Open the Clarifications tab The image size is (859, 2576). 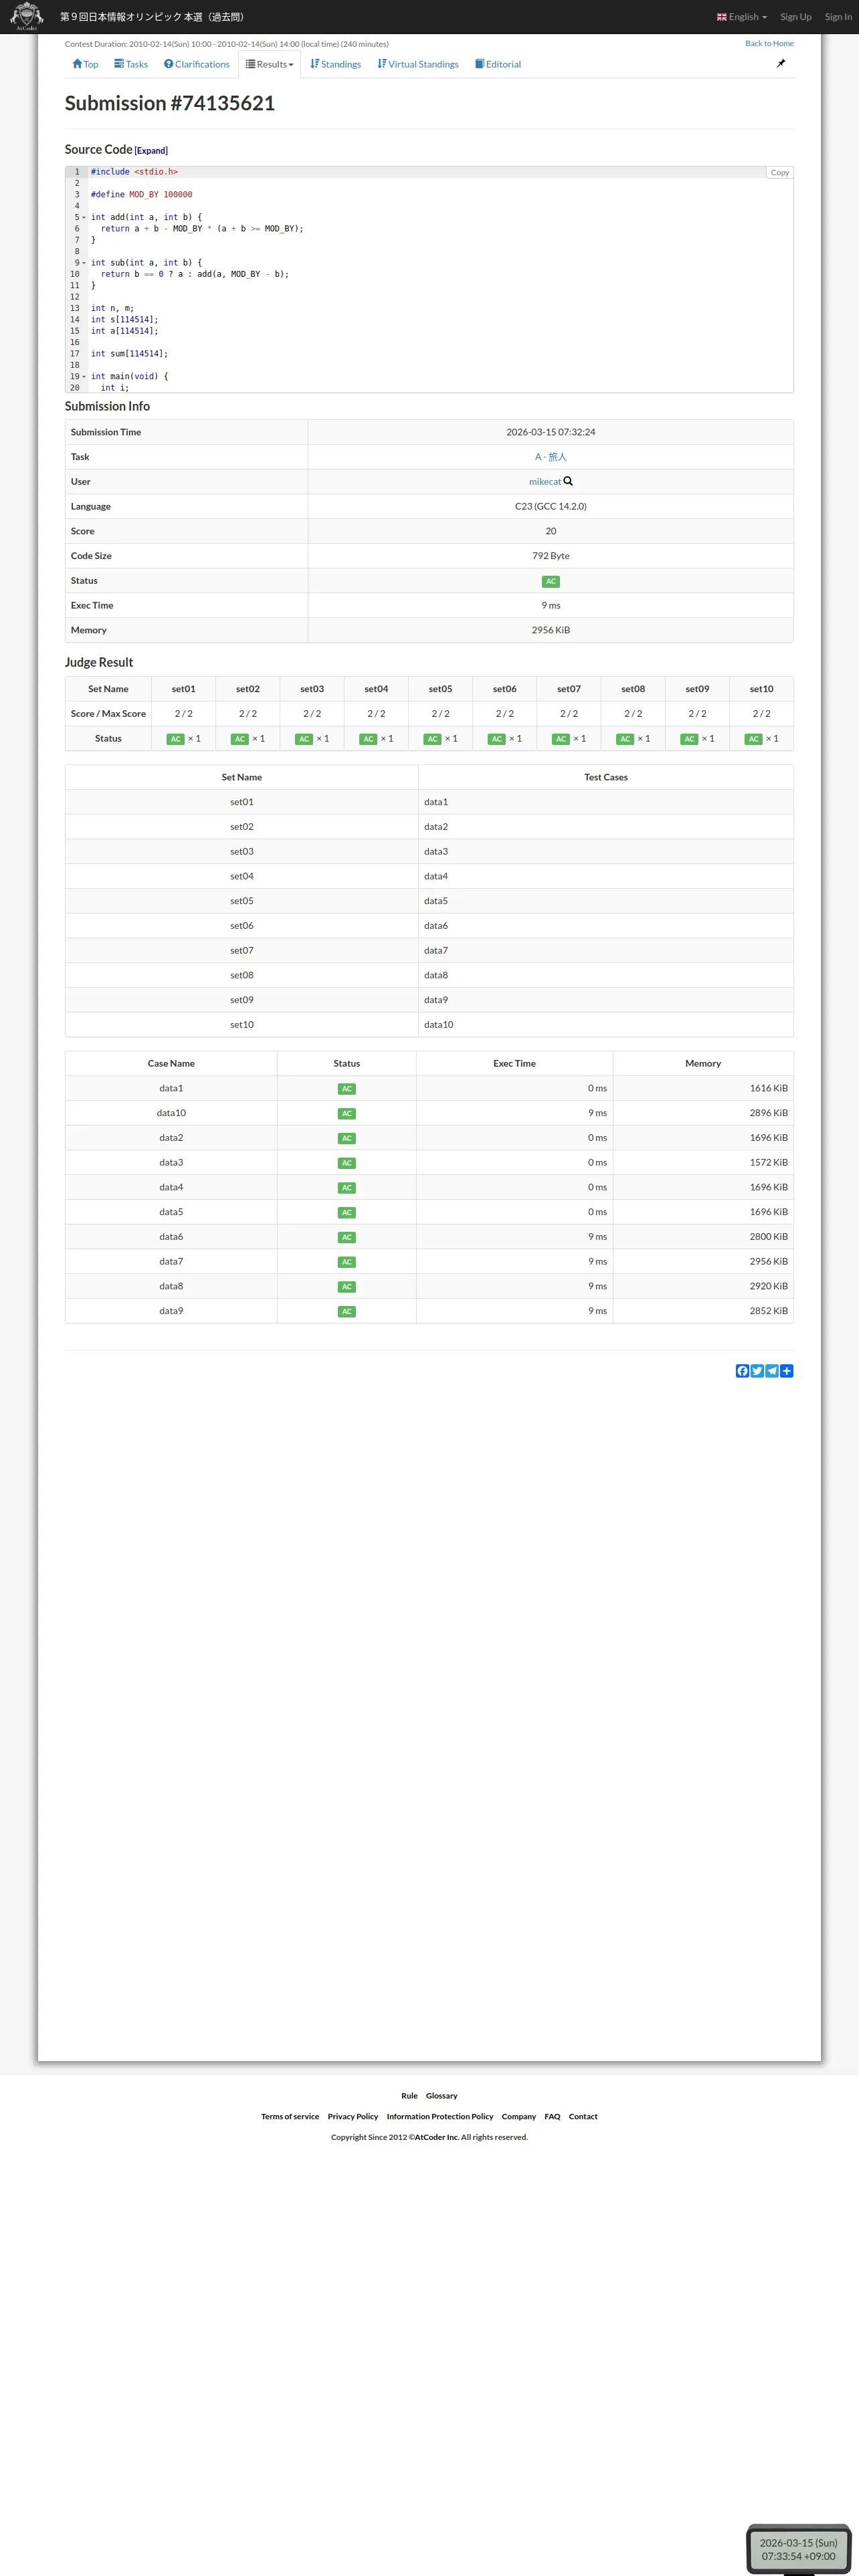pos(197,64)
